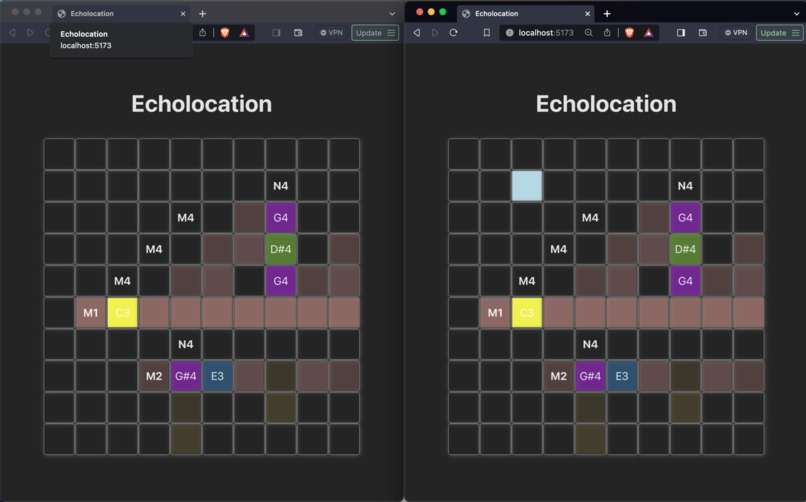Close the Echolocation tab in left window
Image resolution: width=806 pixels, height=502 pixels.
click(183, 14)
